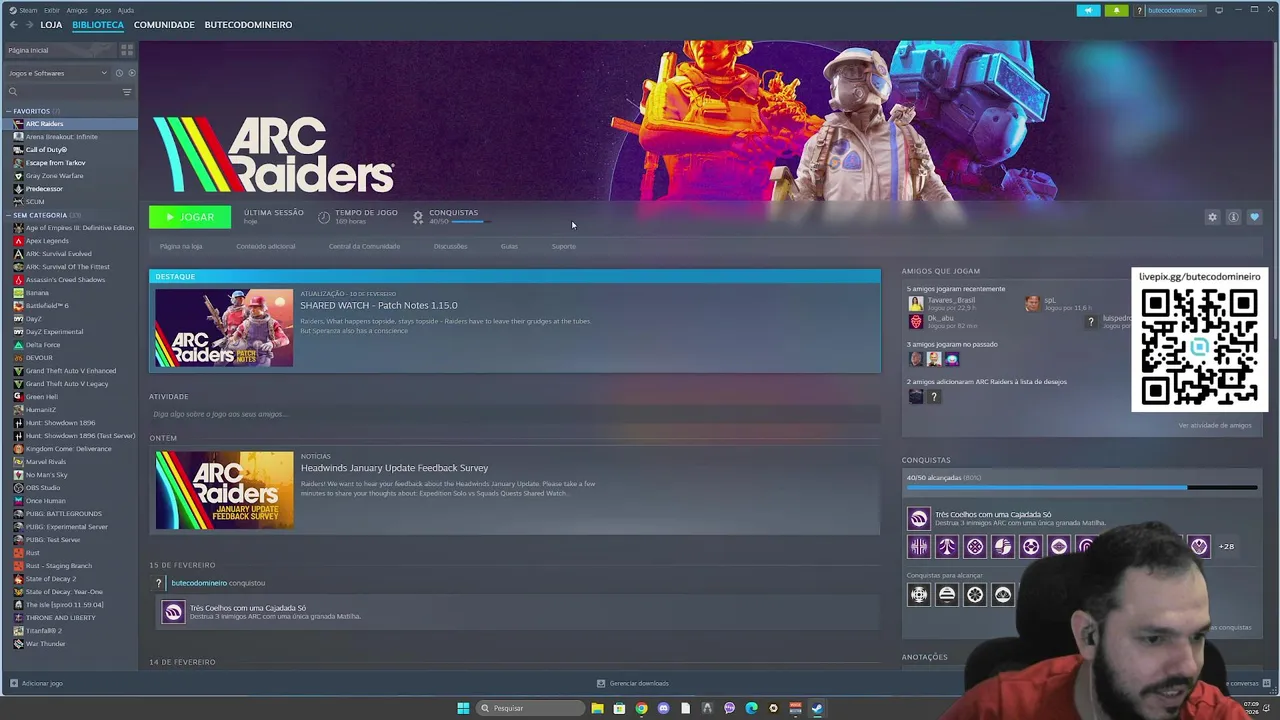Click the Gerenciar downloads icon
The width and height of the screenshot is (1280, 720).
tap(601, 683)
